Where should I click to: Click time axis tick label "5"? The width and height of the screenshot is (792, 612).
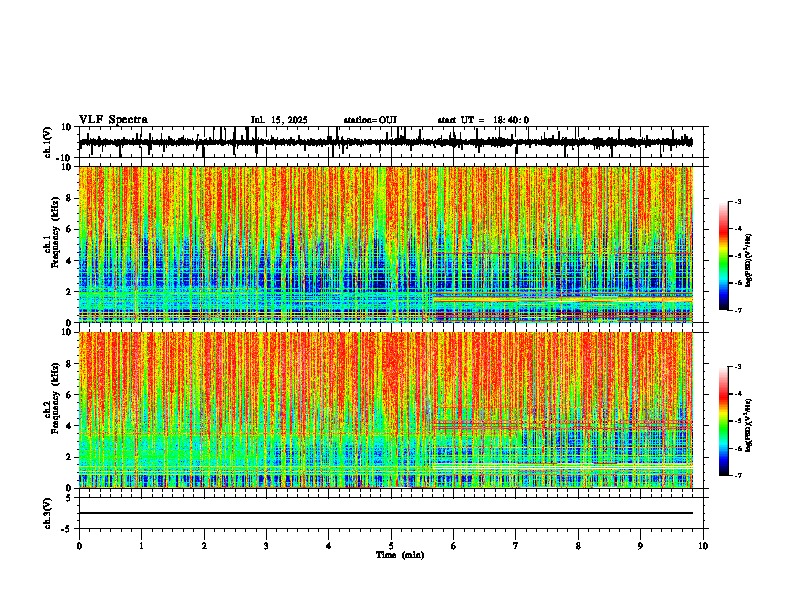point(391,546)
